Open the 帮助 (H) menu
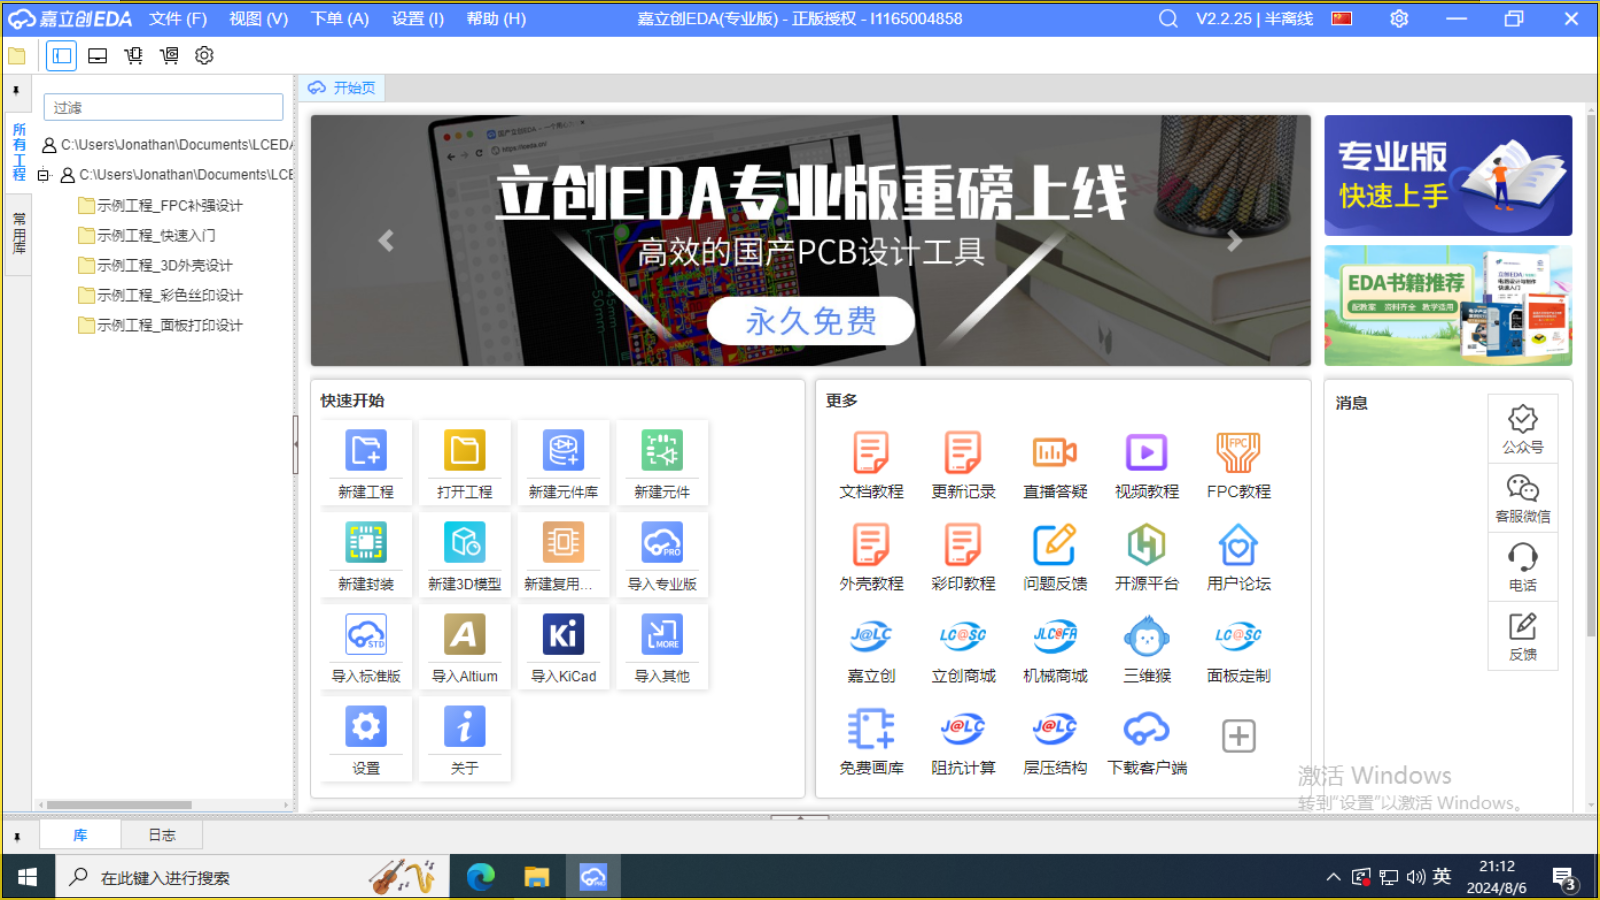This screenshot has width=1600, height=900. 496,18
